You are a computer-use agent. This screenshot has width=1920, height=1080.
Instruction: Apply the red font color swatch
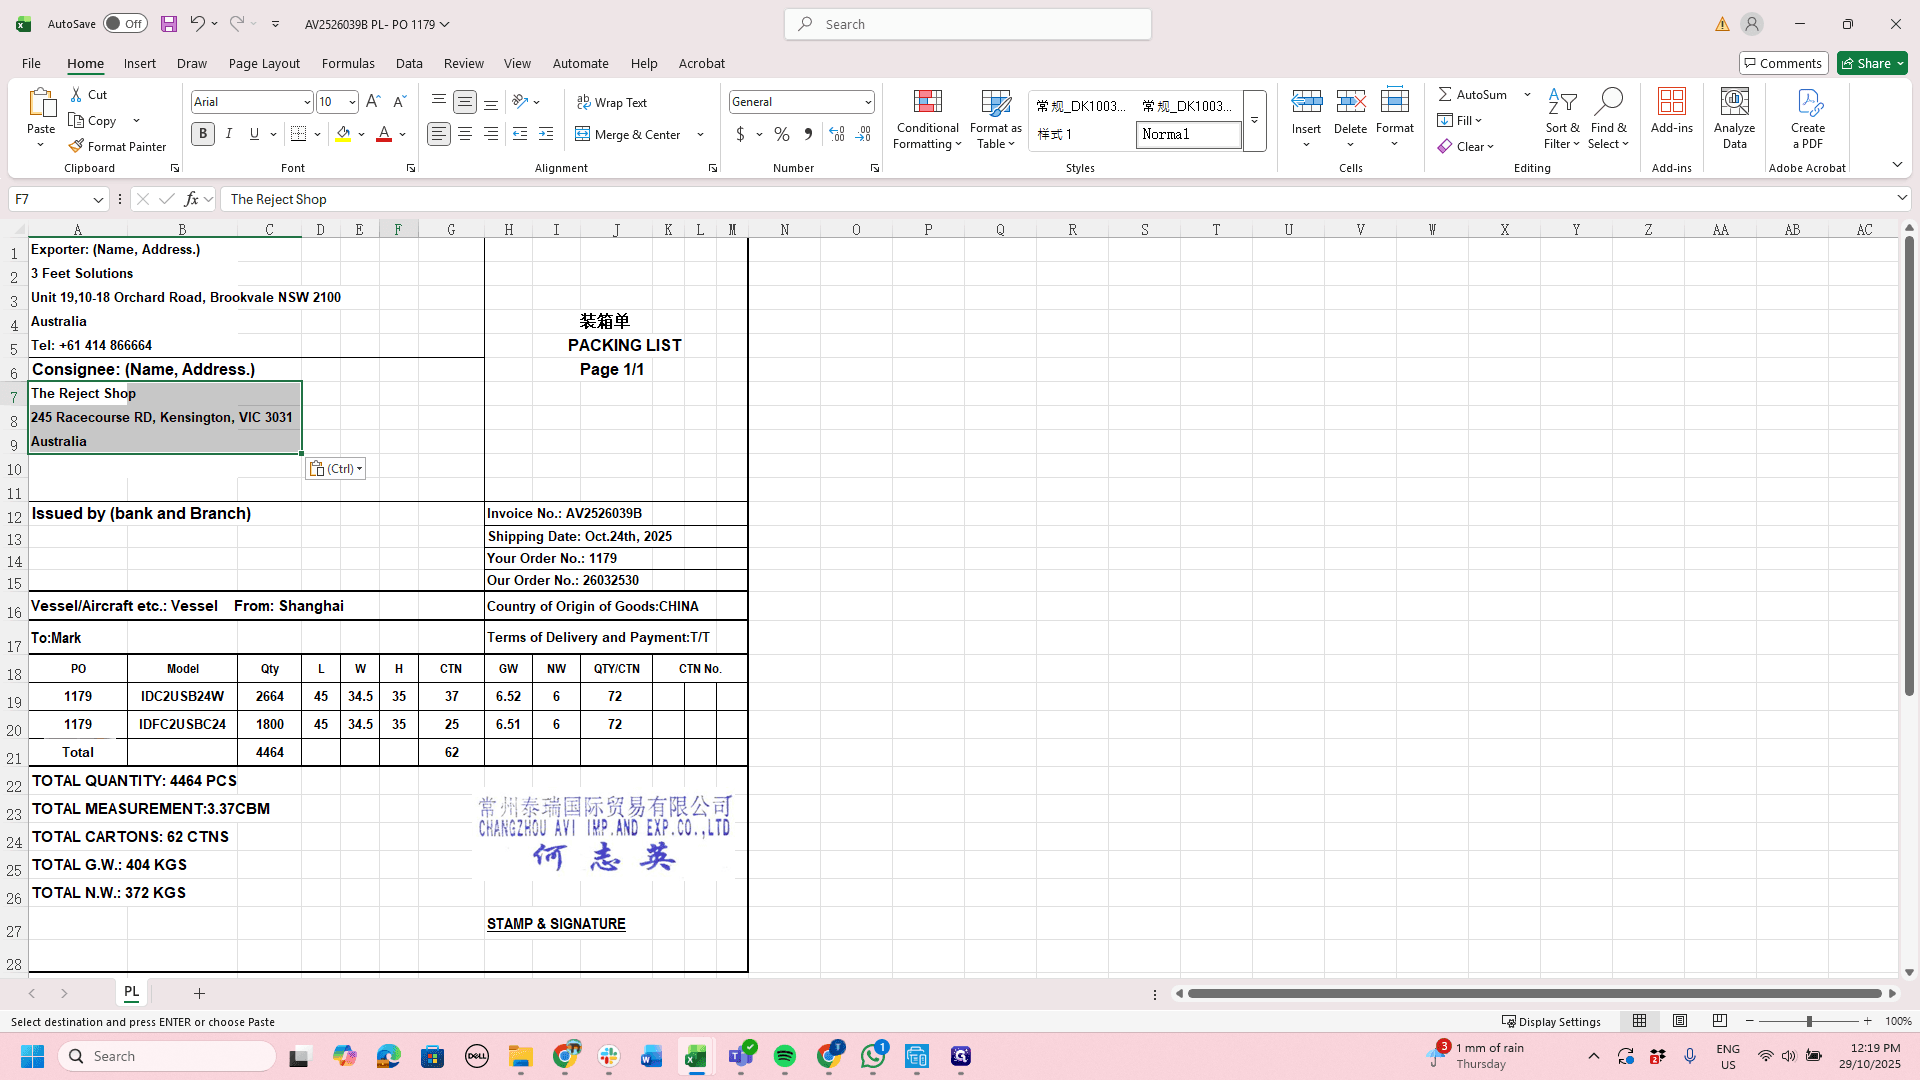pyautogui.click(x=383, y=134)
